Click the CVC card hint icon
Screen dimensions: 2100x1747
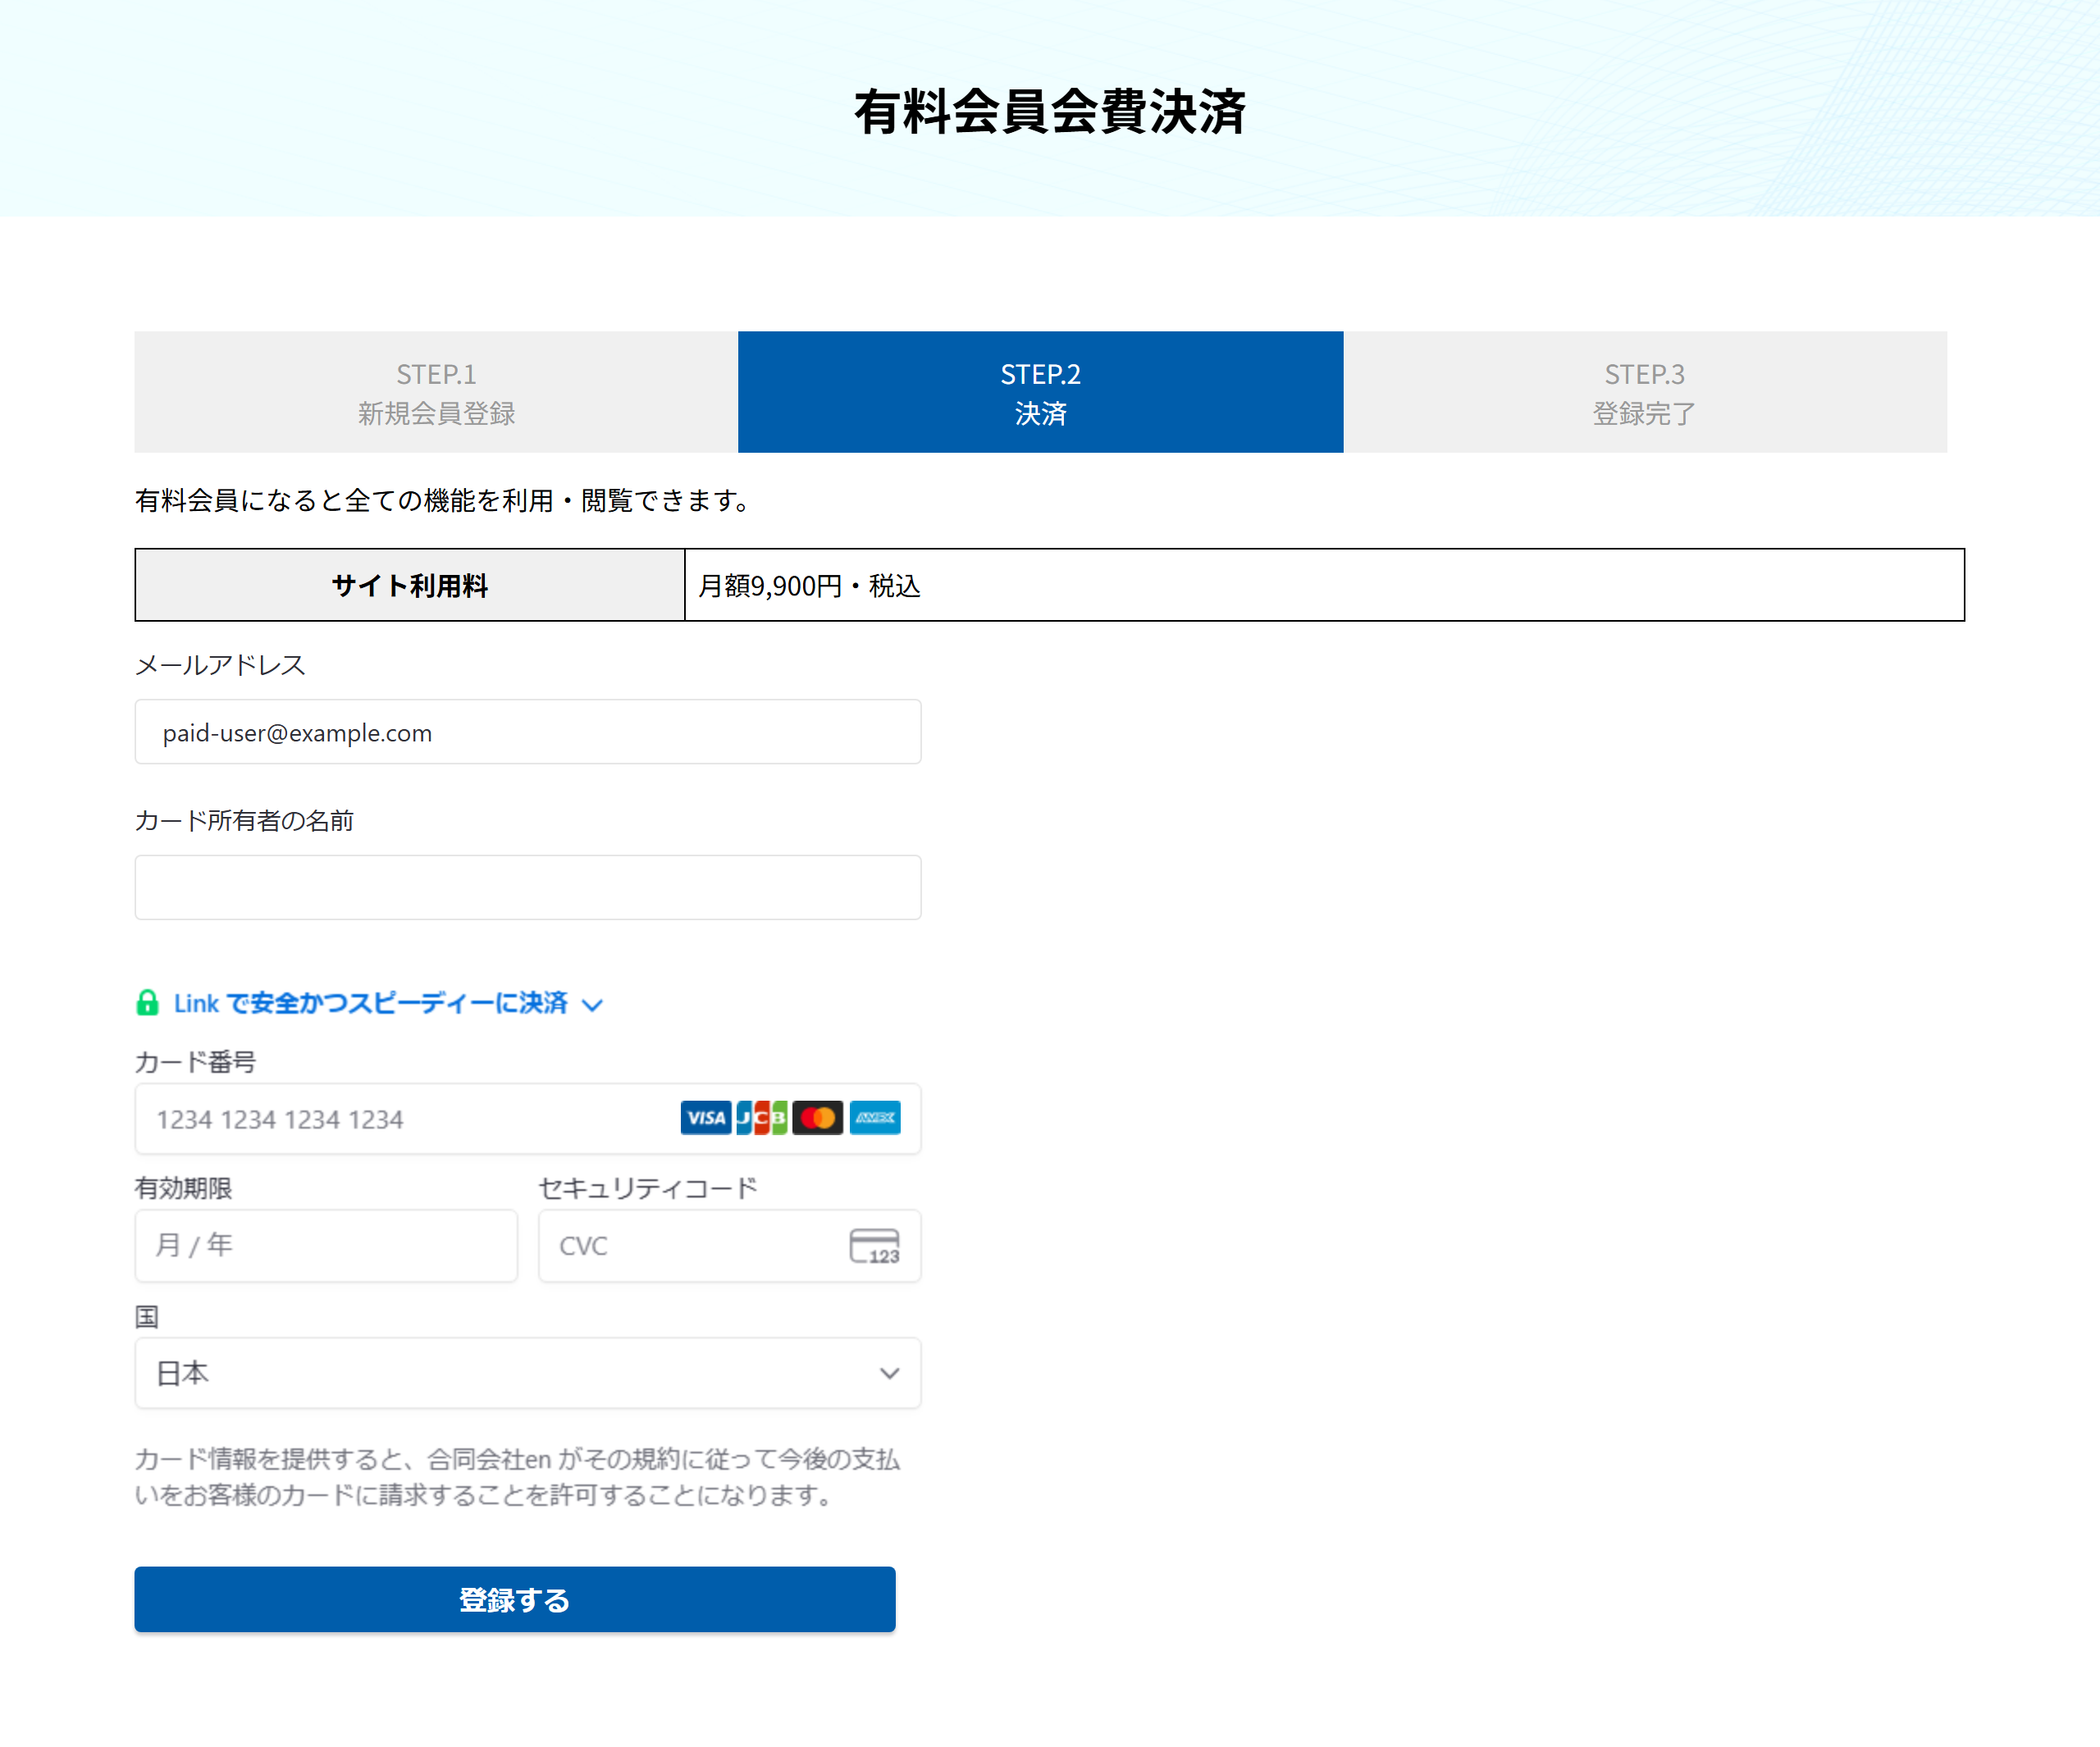point(875,1246)
